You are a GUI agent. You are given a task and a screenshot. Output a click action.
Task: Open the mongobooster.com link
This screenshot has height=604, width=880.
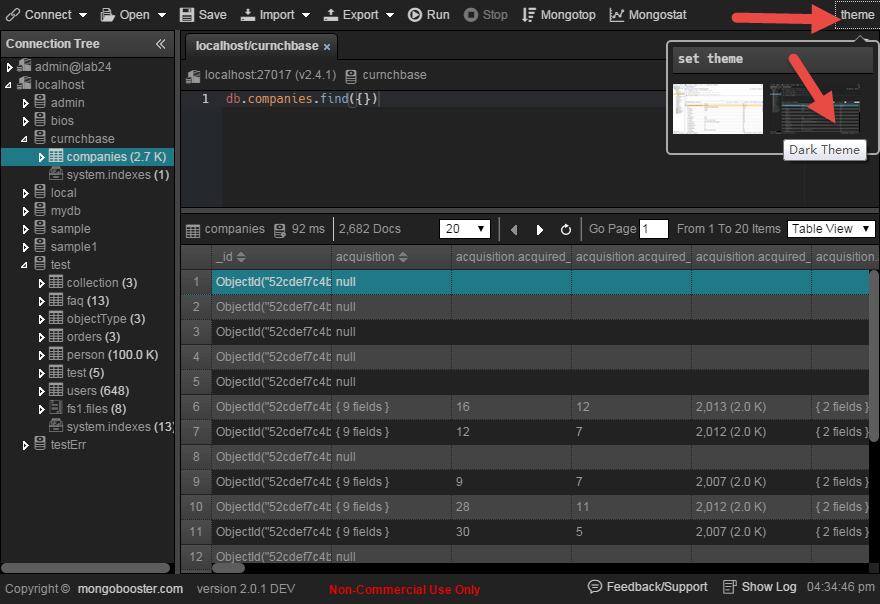[130, 589]
